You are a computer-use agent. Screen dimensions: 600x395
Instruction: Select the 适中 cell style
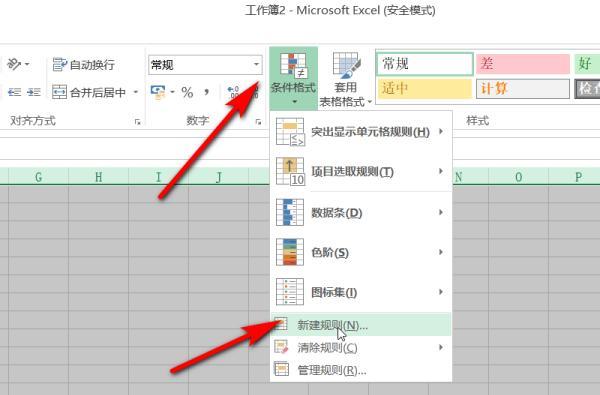(425, 89)
